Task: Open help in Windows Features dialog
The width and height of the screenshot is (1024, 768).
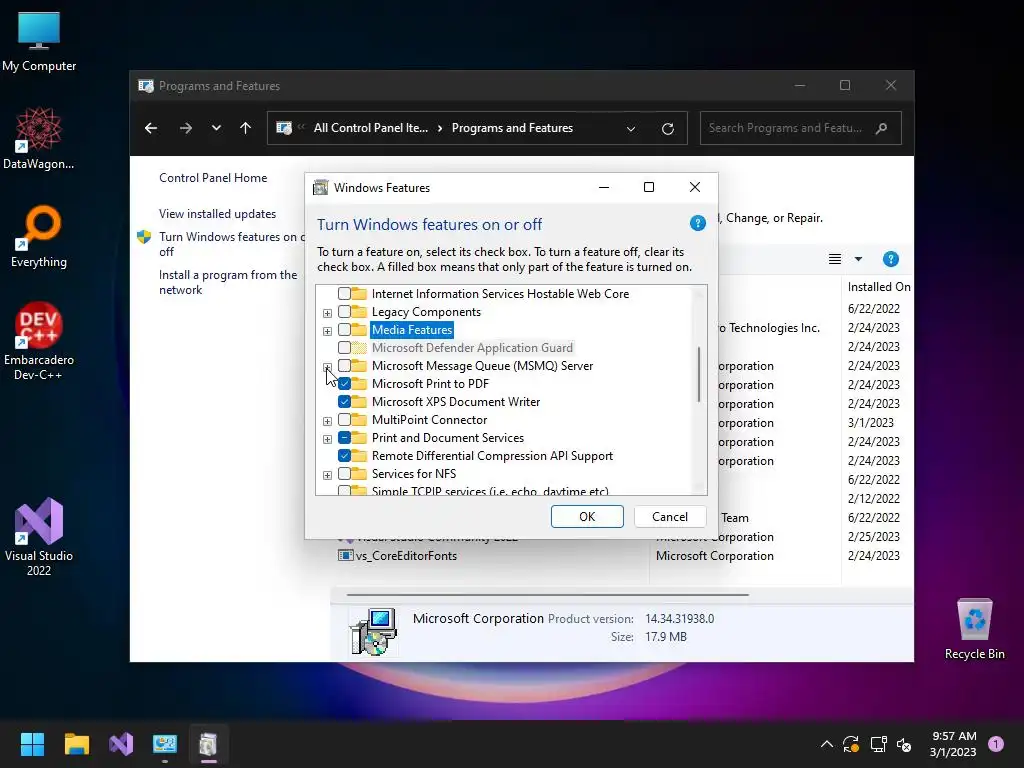Action: pyautogui.click(x=697, y=223)
